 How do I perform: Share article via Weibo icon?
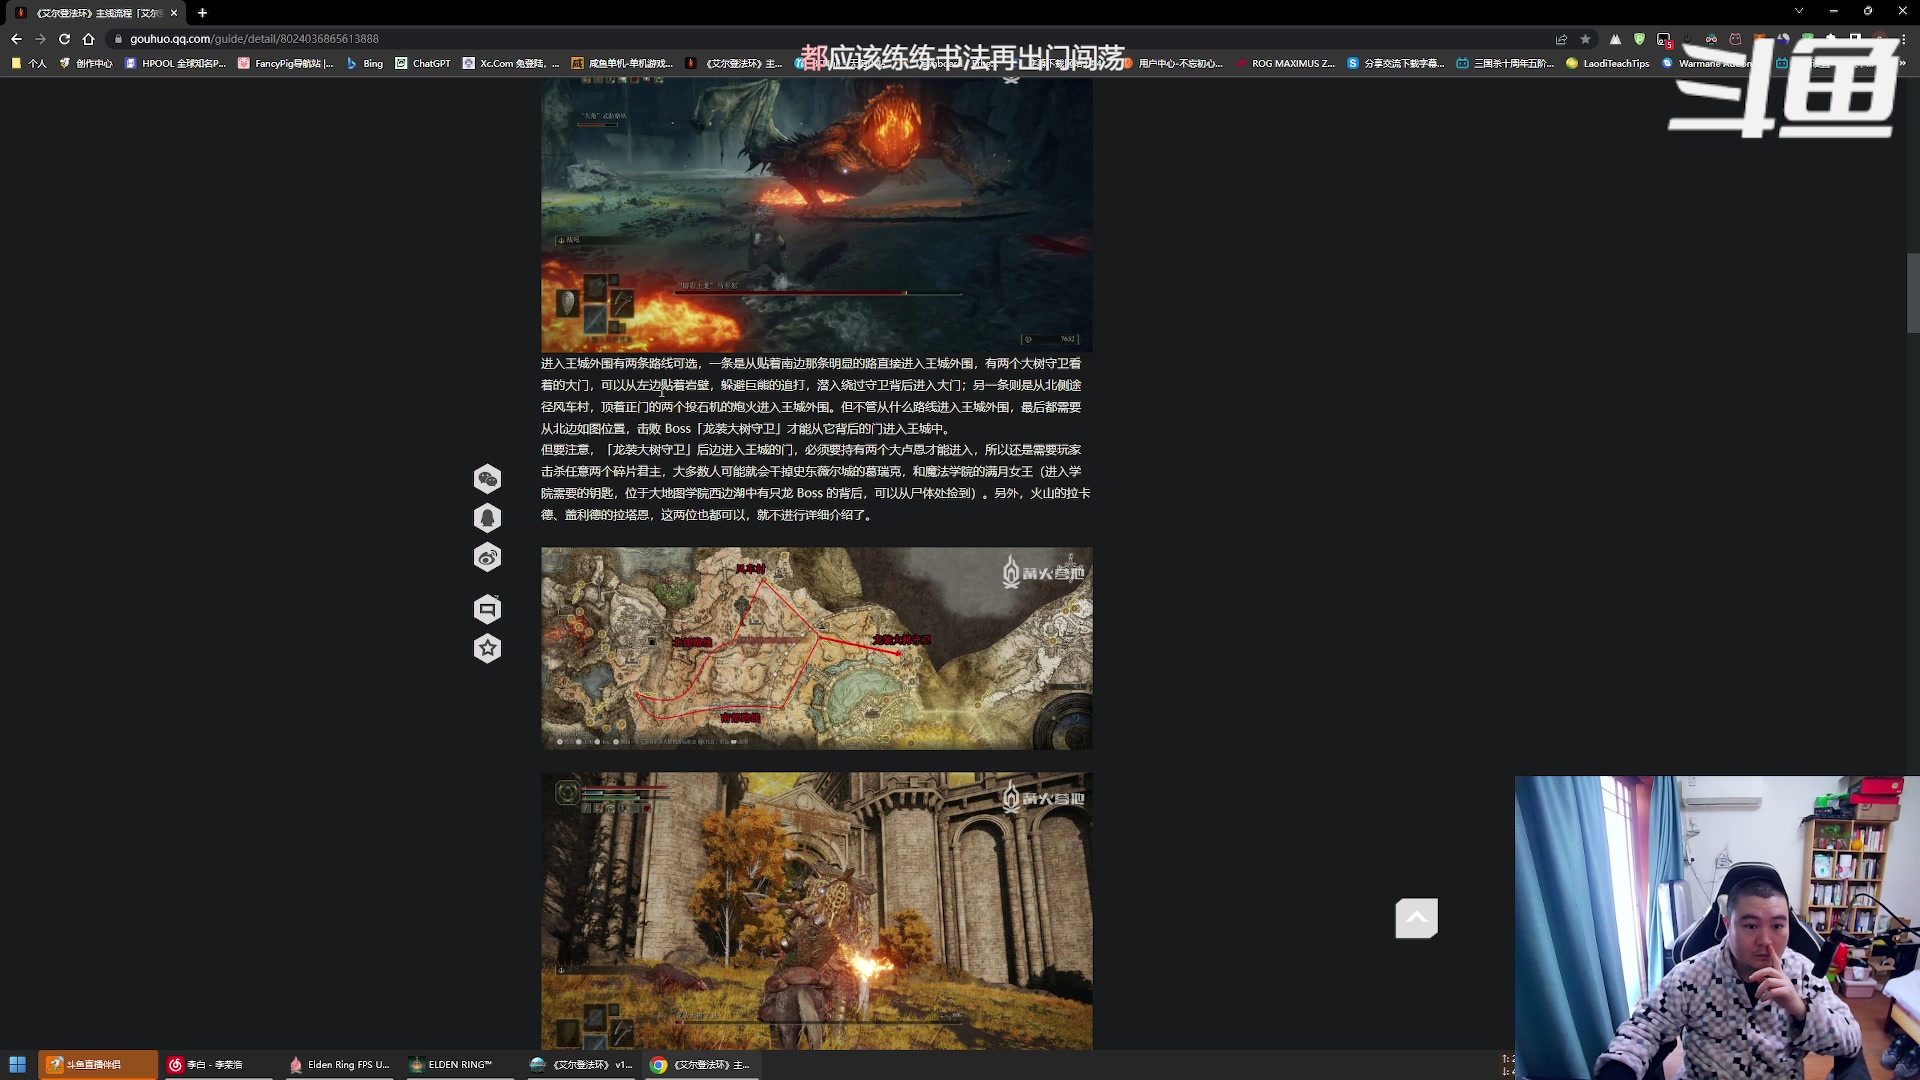point(487,557)
